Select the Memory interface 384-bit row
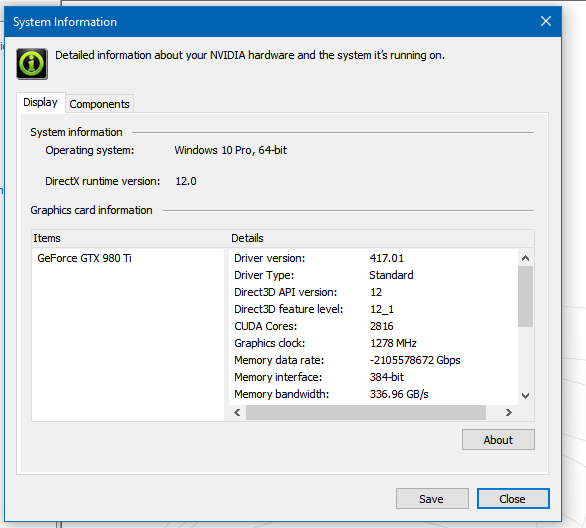This screenshot has width=586, height=528. point(373,377)
